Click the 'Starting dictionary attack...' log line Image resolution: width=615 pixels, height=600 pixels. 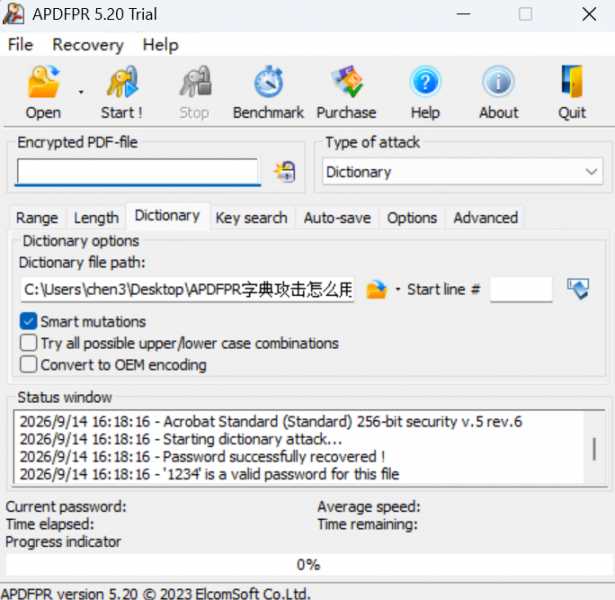point(181,439)
